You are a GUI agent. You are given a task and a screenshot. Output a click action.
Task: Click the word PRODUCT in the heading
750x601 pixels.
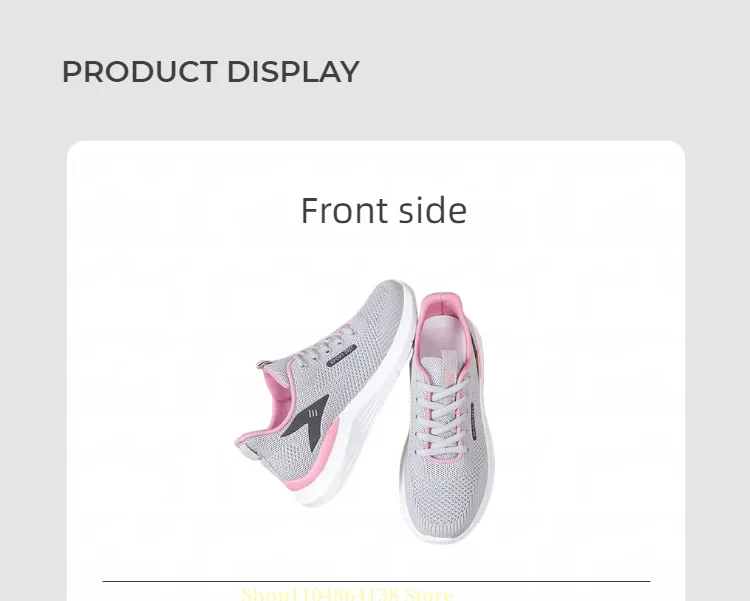pyautogui.click(x=140, y=72)
